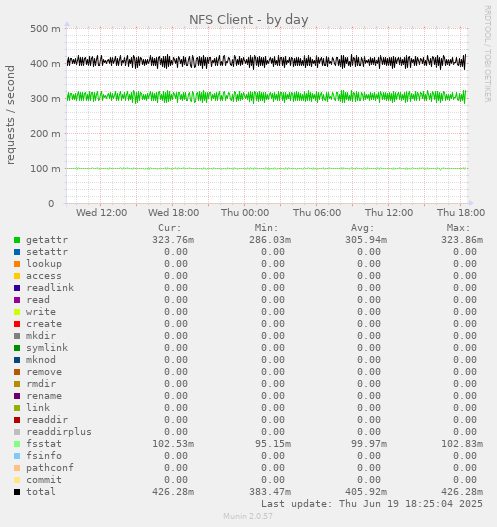The image size is (497, 527).
Task: Click the lookup orange legend swatch
Action: 17,264
